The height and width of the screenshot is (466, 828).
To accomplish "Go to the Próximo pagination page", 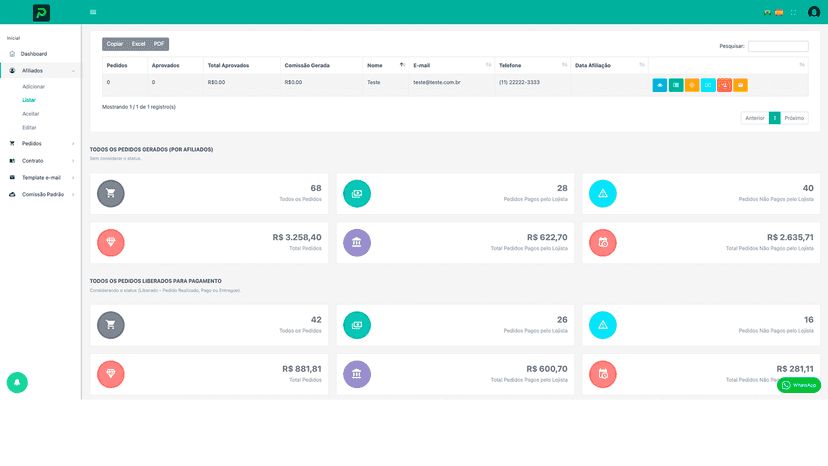I will pos(794,118).
